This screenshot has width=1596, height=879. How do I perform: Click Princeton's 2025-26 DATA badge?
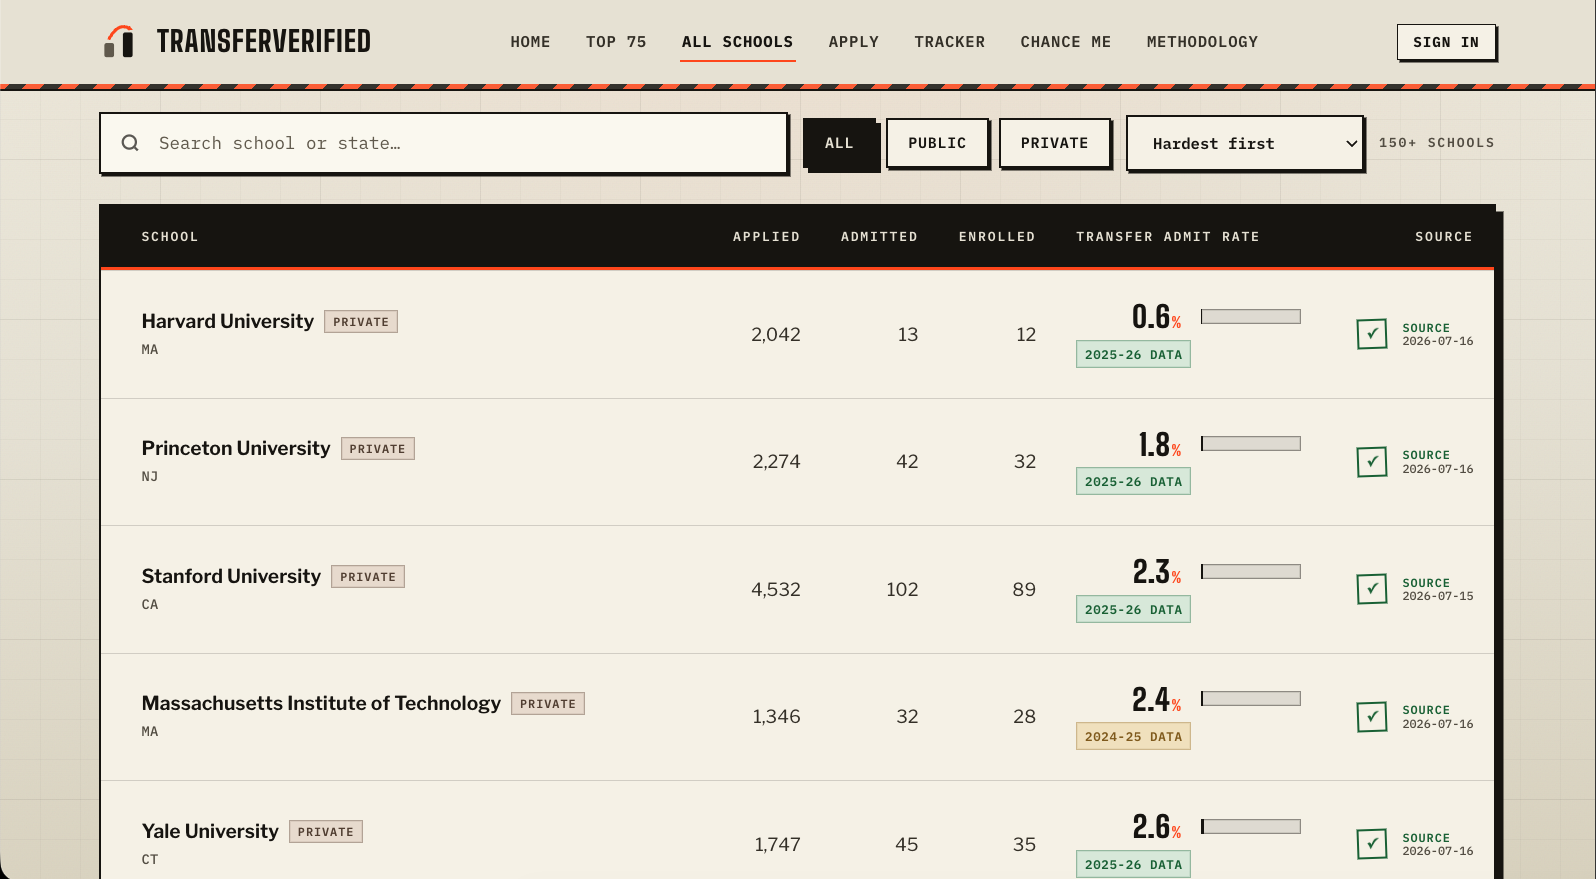tap(1133, 481)
